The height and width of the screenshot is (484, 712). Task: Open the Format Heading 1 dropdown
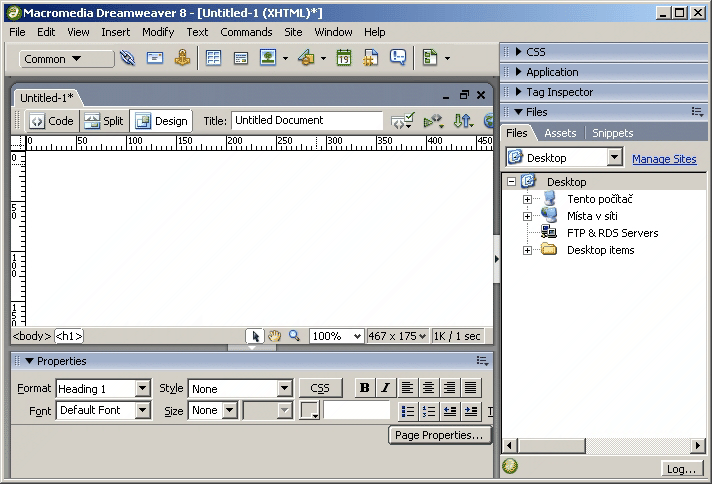click(x=143, y=389)
